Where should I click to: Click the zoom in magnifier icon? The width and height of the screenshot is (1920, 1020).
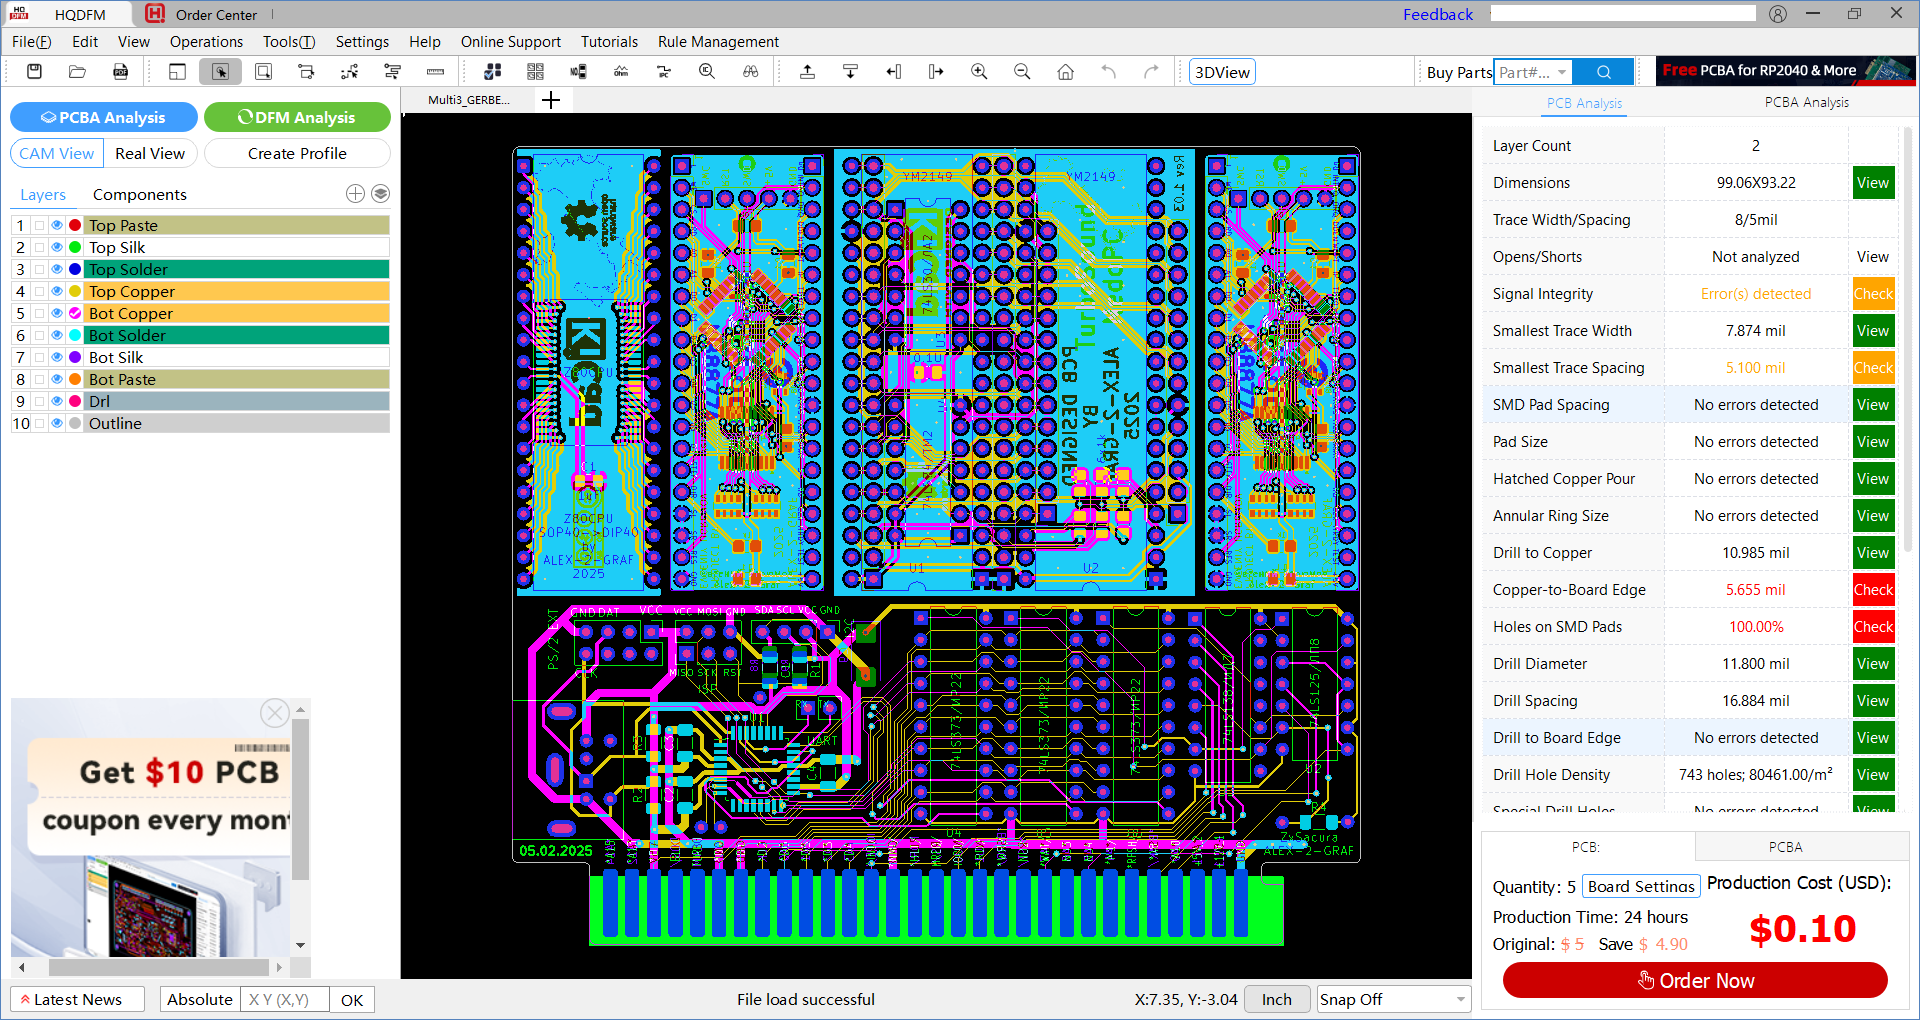click(979, 72)
